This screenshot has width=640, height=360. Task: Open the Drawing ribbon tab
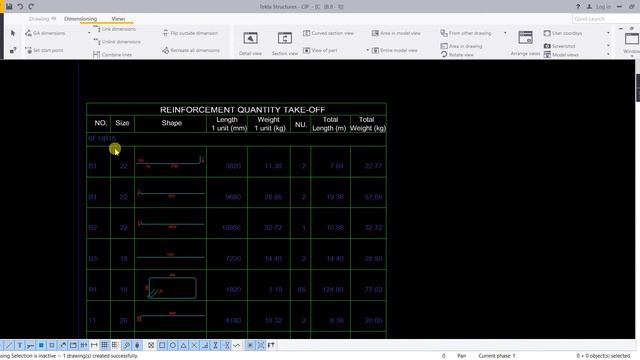42,19
